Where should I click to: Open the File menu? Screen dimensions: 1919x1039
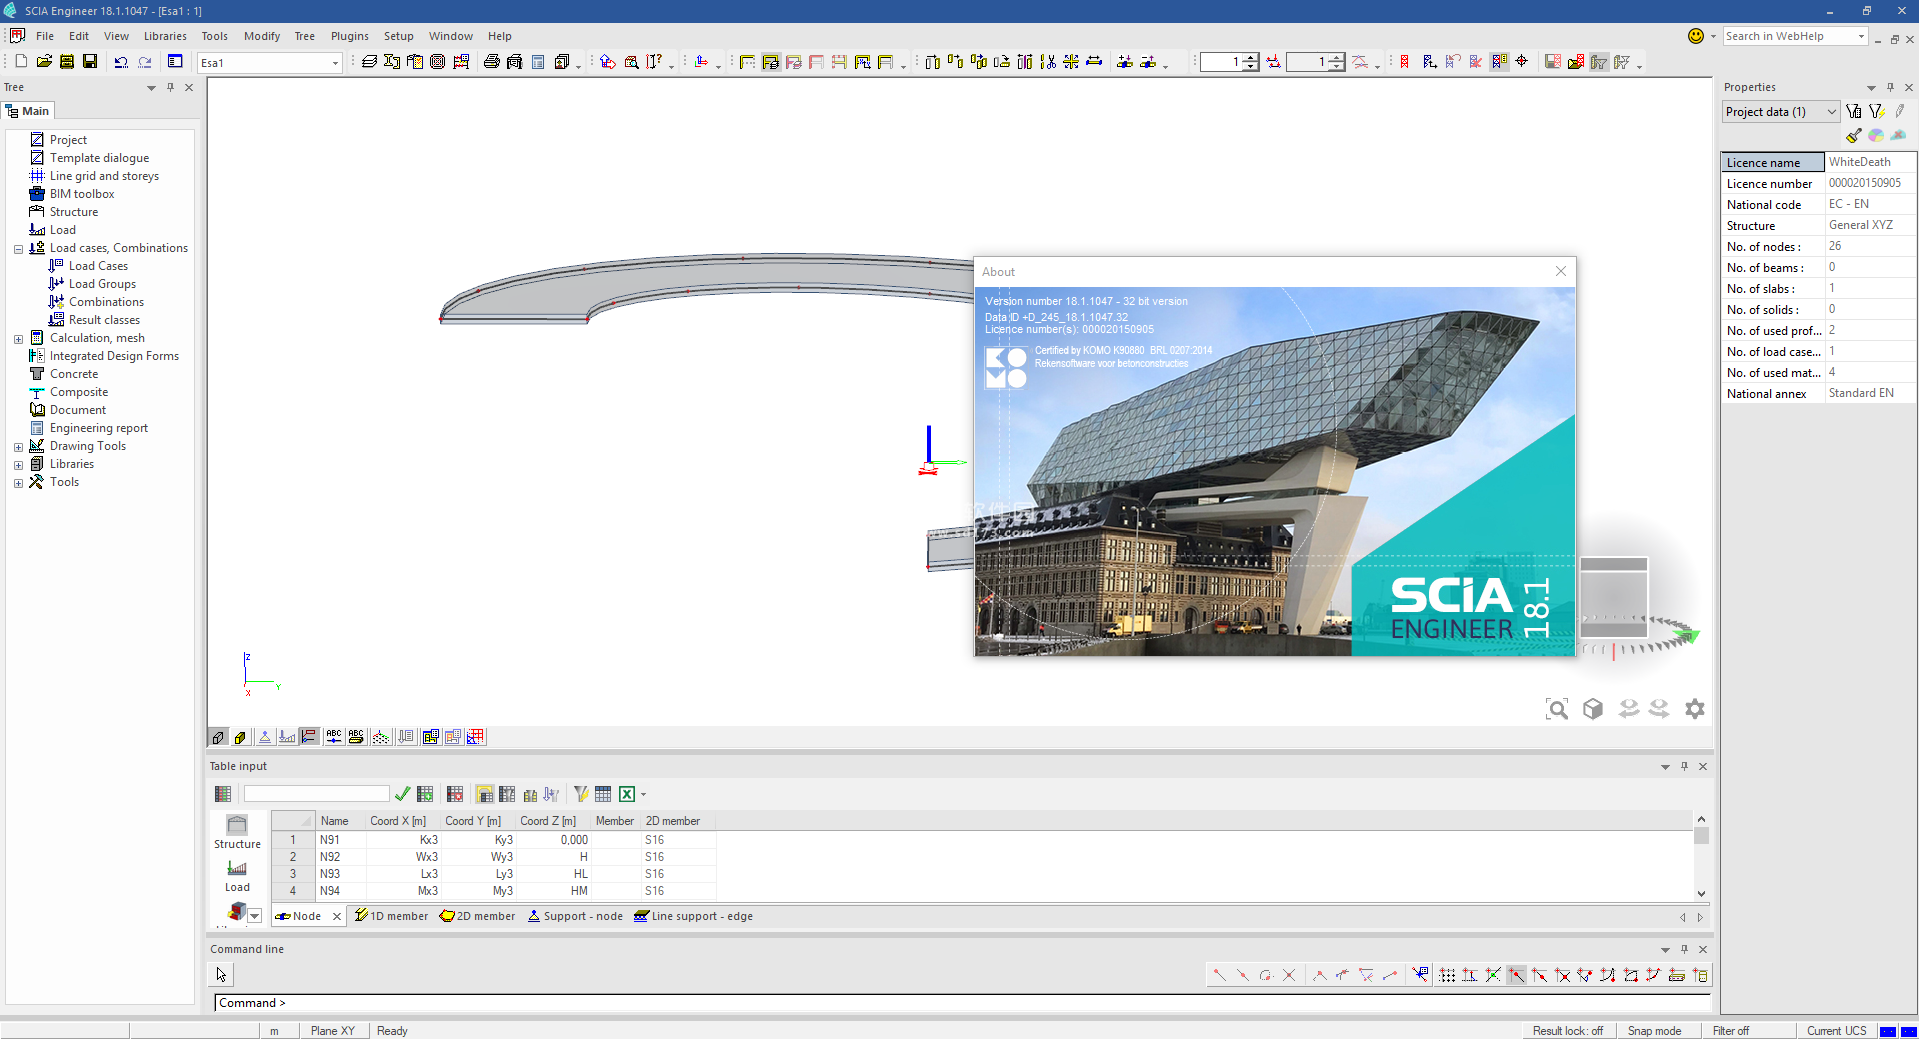pos(45,36)
